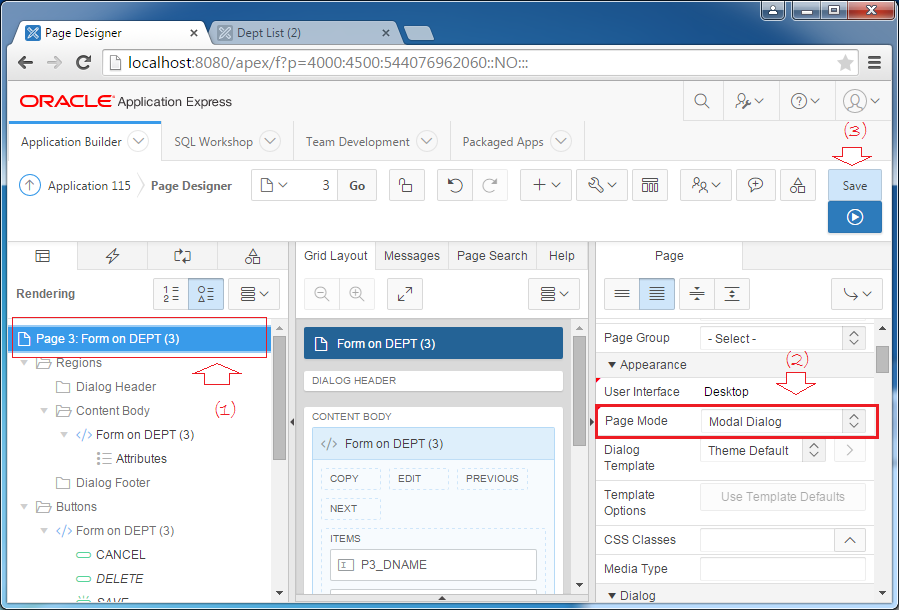Toggle the magnifier zoom-out icon in Grid Layout
The height and width of the screenshot is (610, 899).
point(322,293)
